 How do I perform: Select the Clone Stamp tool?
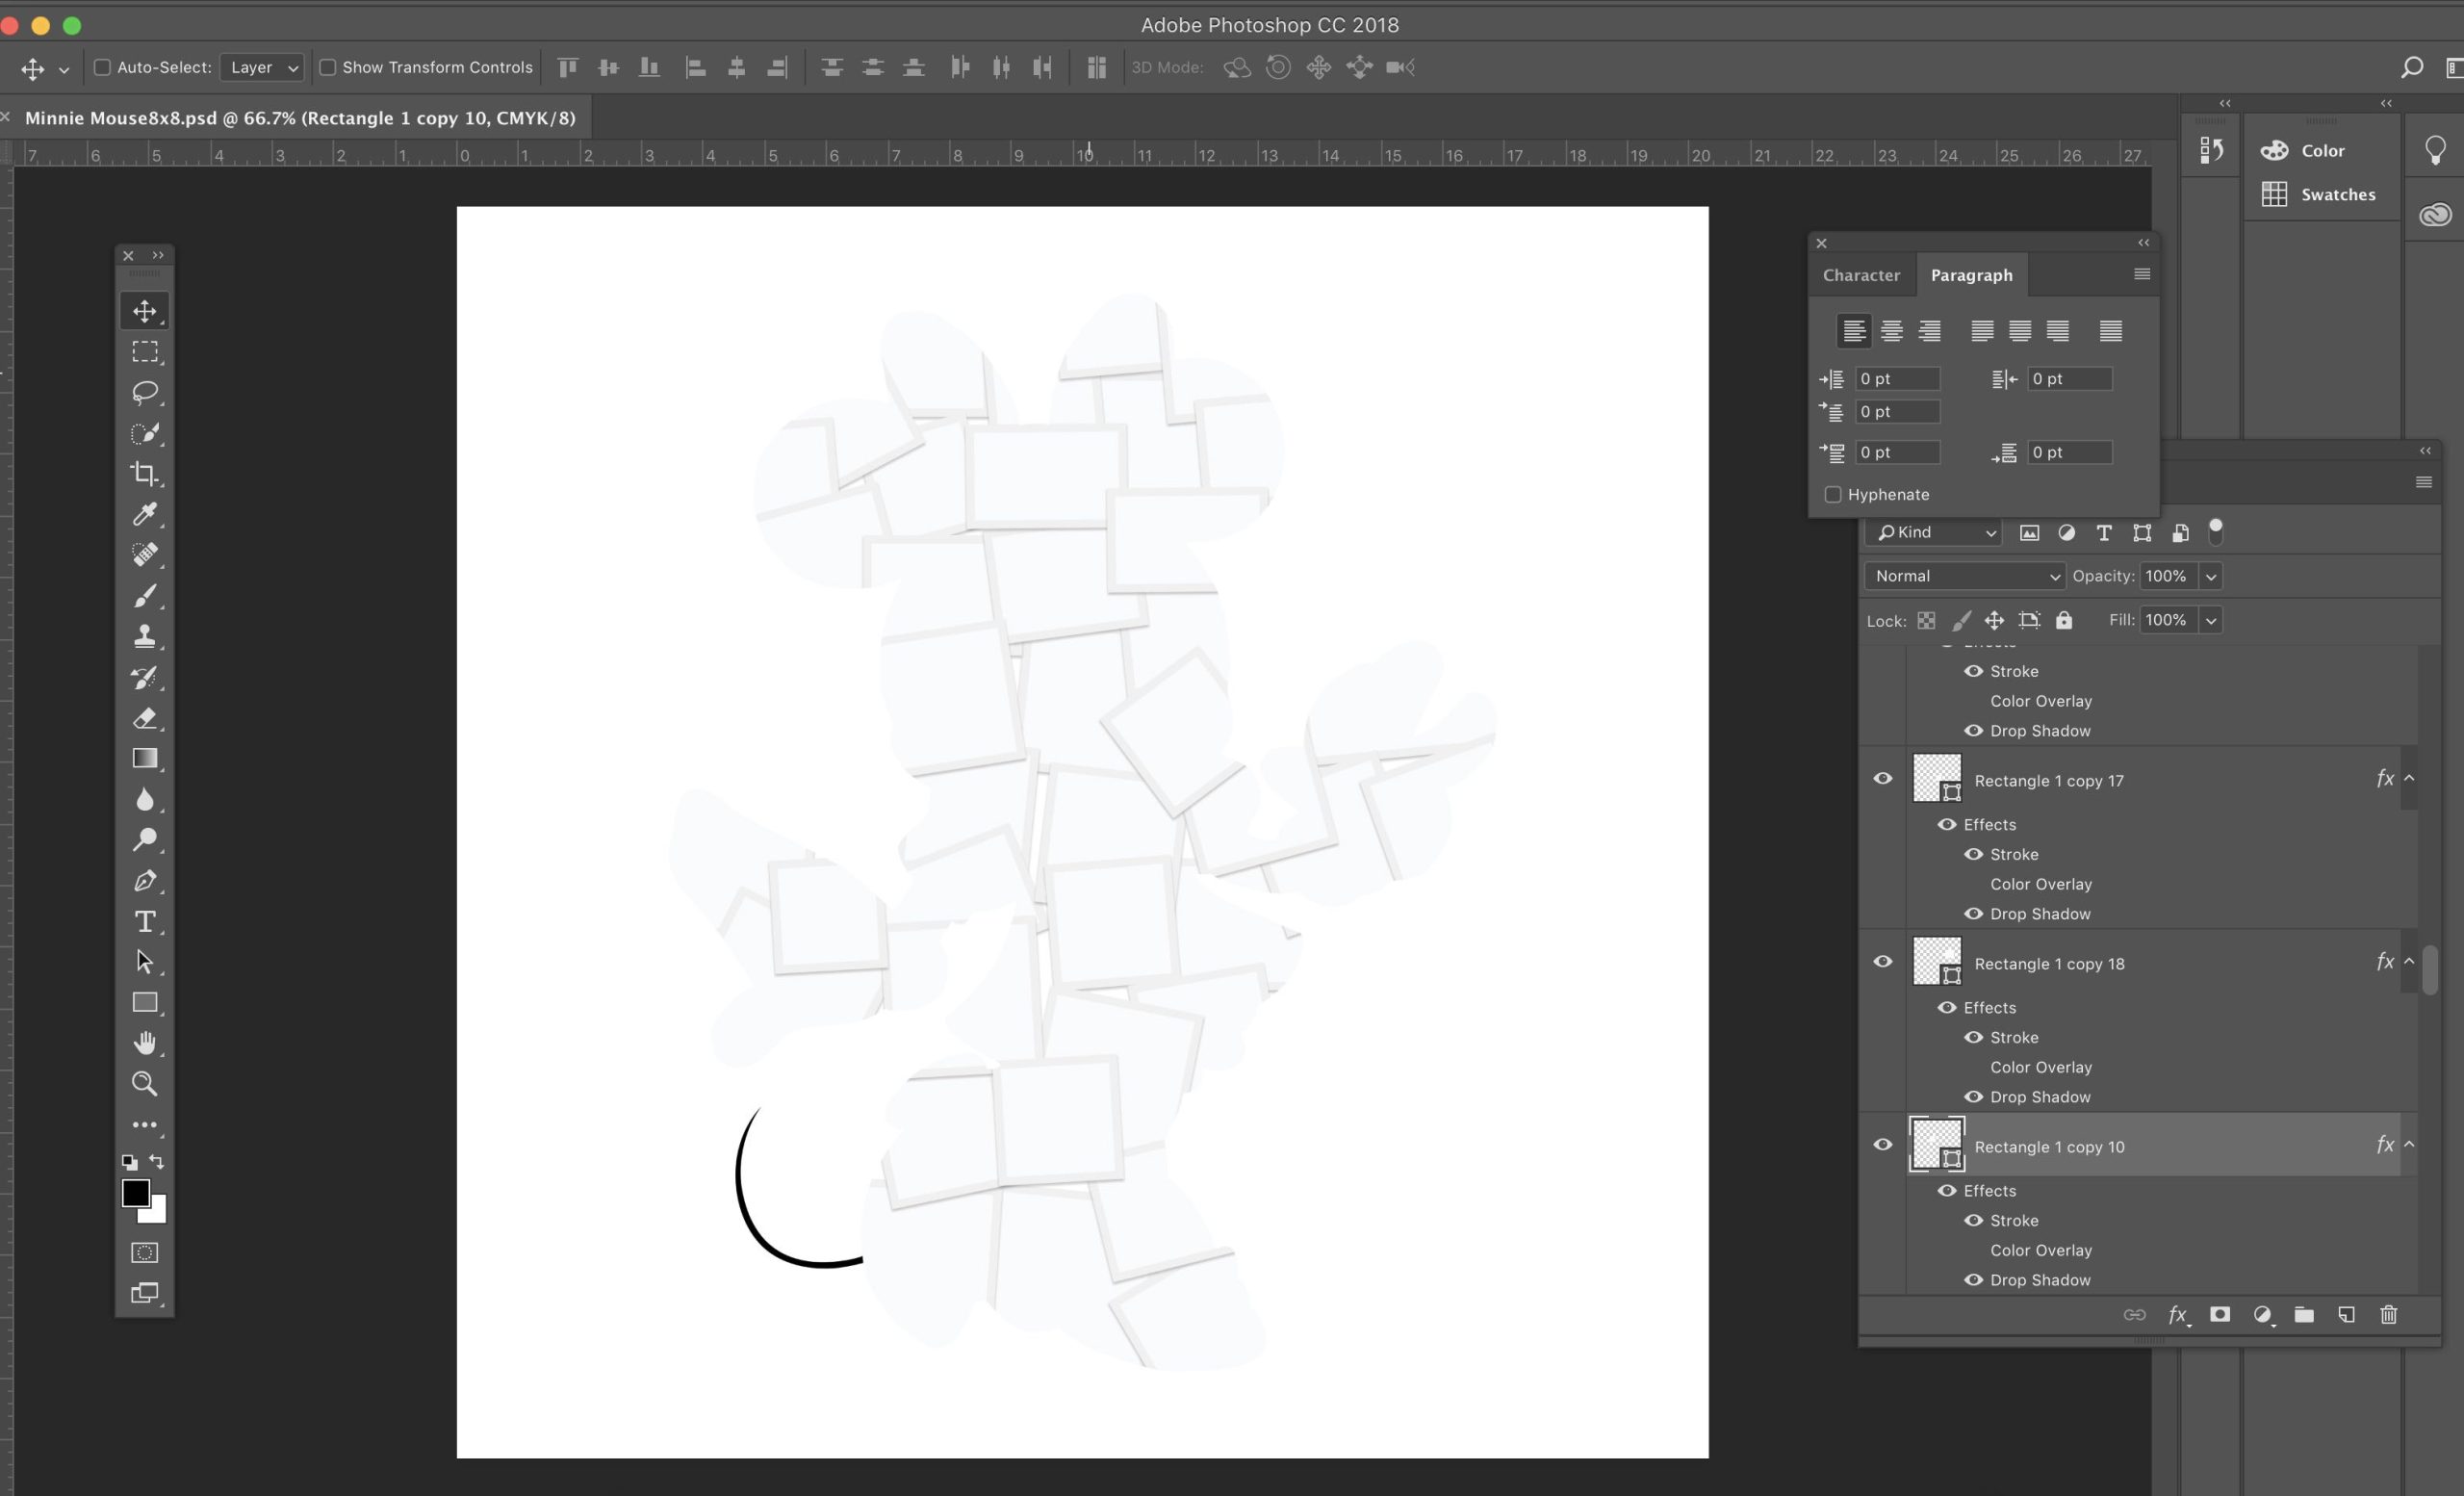tap(145, 636)
